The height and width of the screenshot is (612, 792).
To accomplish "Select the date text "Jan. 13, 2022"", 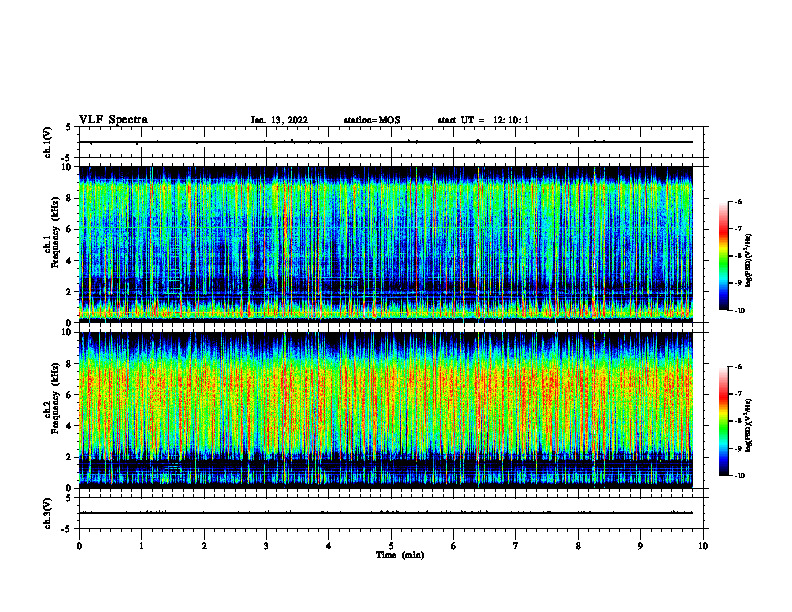I will pyautogui.click(x=279, y=120).
